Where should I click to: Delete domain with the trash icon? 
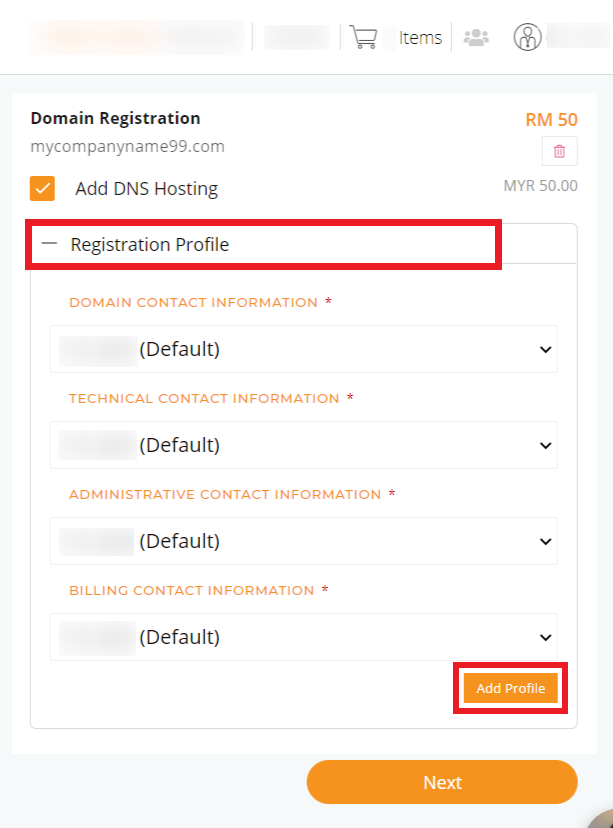[560, 151]
